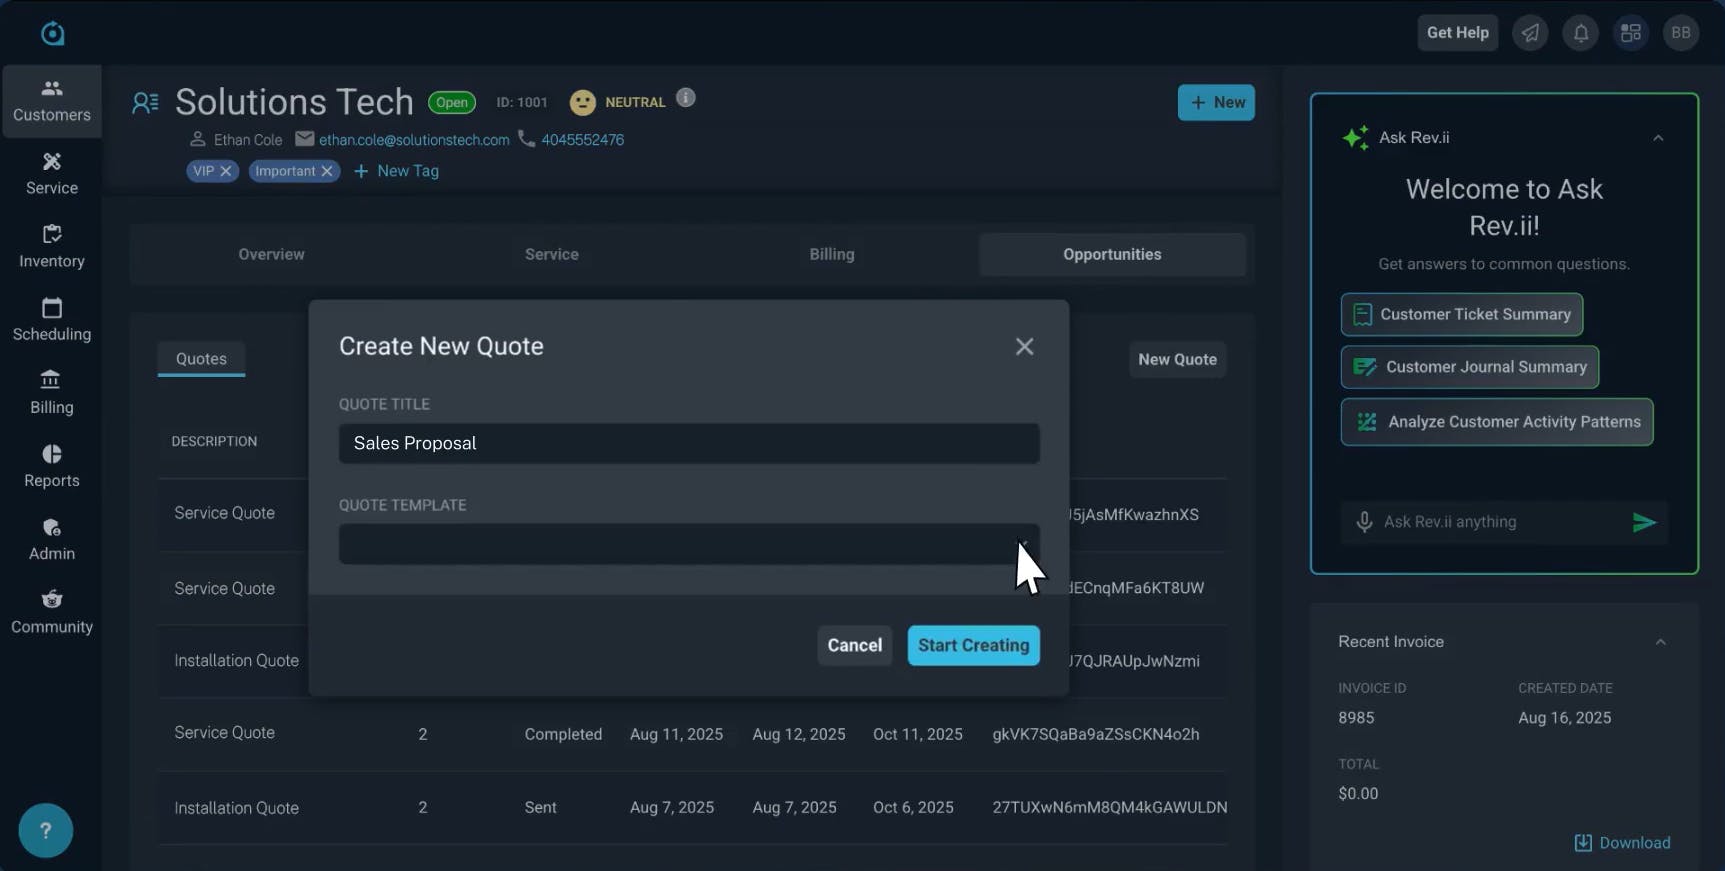Image resolution: width=1725 pixels, height=871 pixels.
Task: Open the Inventory sidebar section
Action: tap(52, 246)
